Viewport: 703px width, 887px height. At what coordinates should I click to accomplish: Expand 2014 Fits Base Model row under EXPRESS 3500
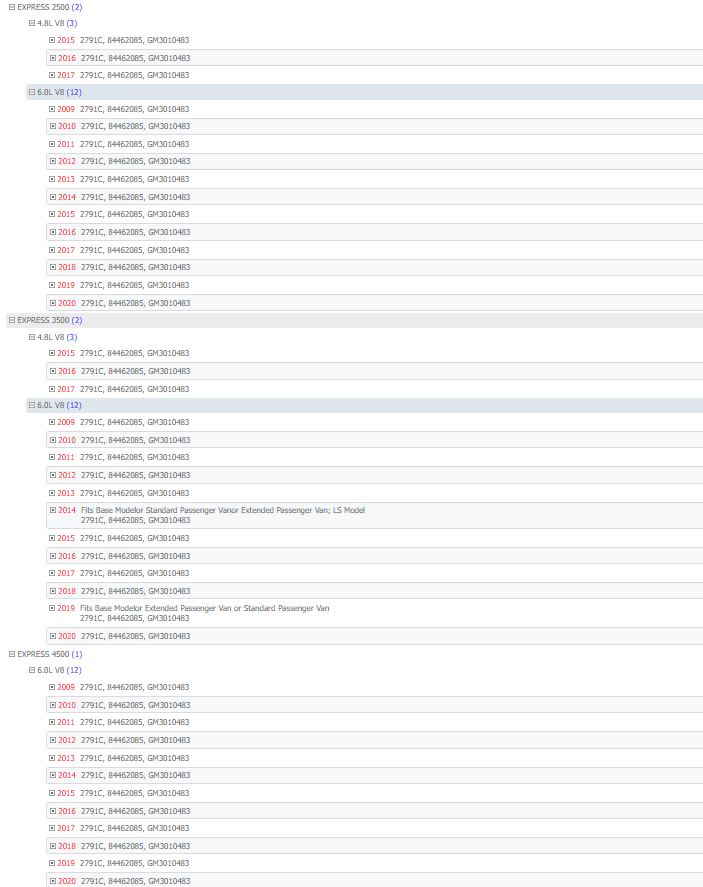[x=53, y=510]
